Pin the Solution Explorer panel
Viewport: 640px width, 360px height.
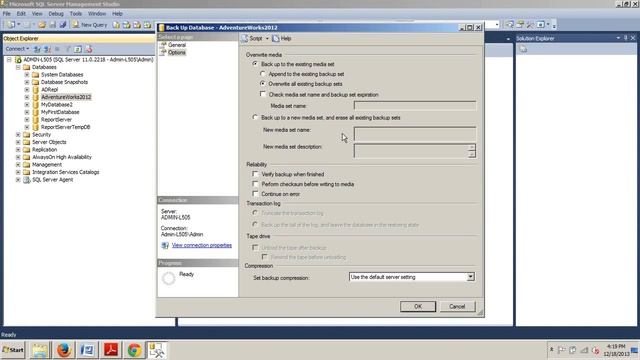tap(625, 38)
